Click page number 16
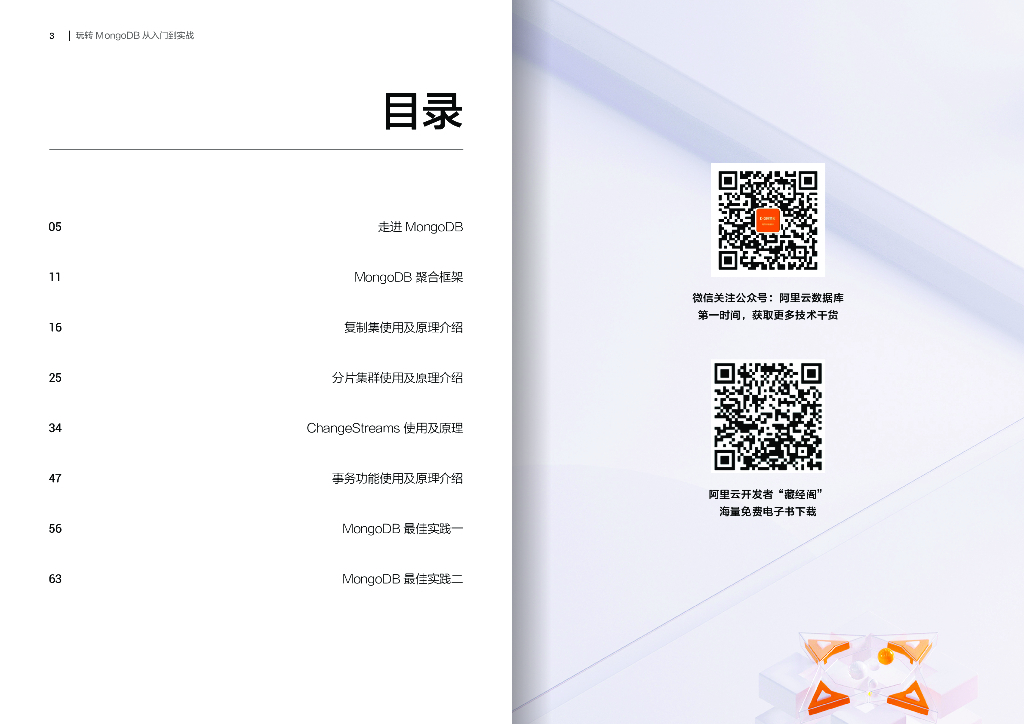The height and width of the screenshot is (724, 1024). 55,328
